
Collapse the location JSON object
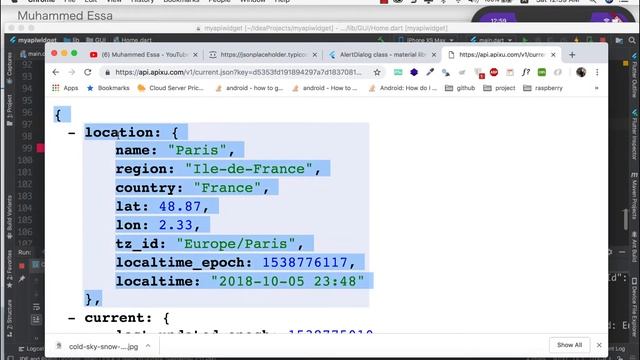(71, 133)
